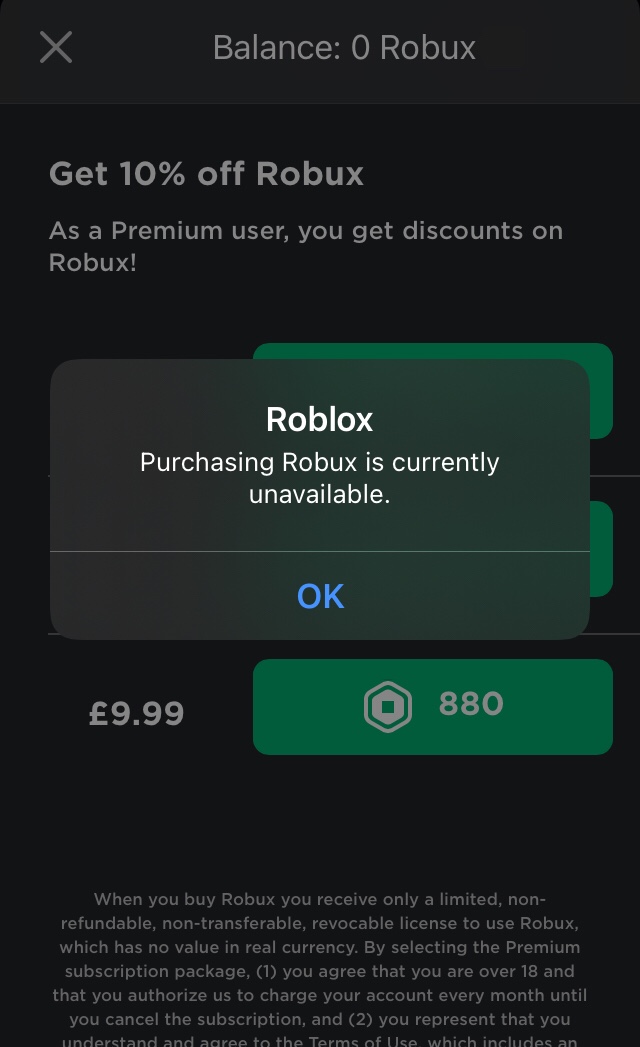
Task: Tap the Roblox alert title
Action: coord(320,419)
